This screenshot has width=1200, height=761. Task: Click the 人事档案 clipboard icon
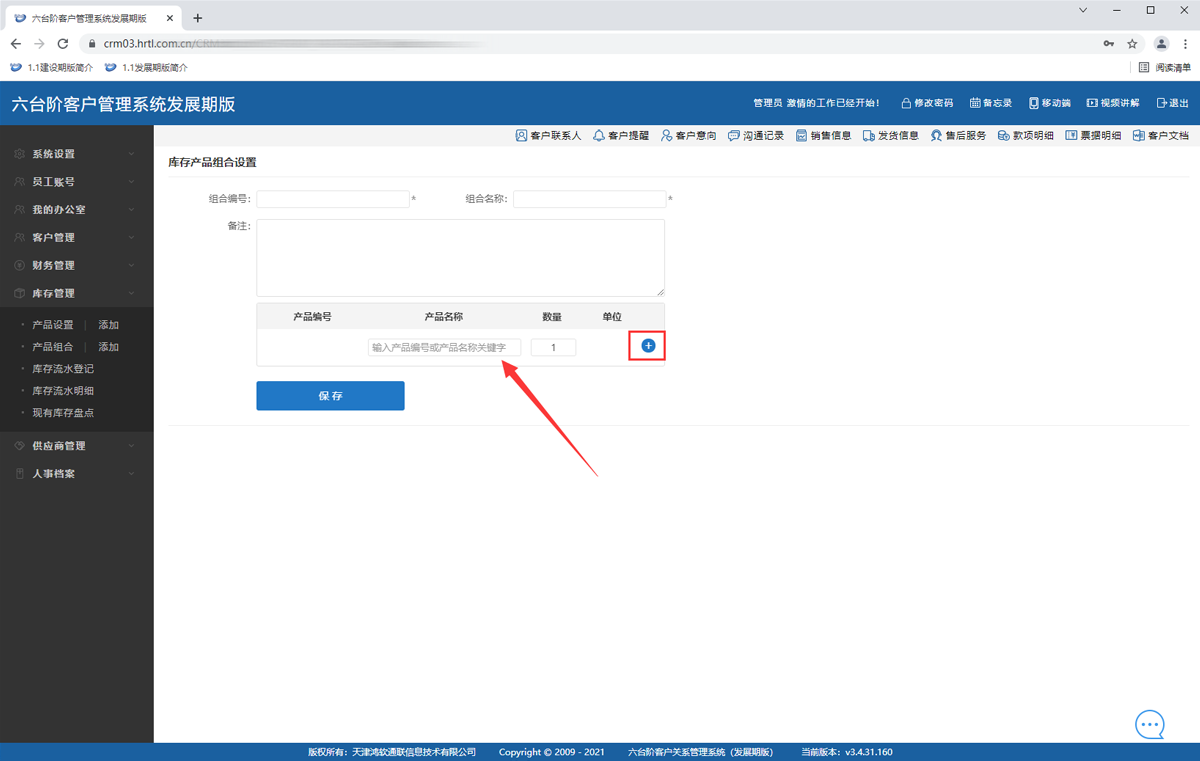[19, 474]
